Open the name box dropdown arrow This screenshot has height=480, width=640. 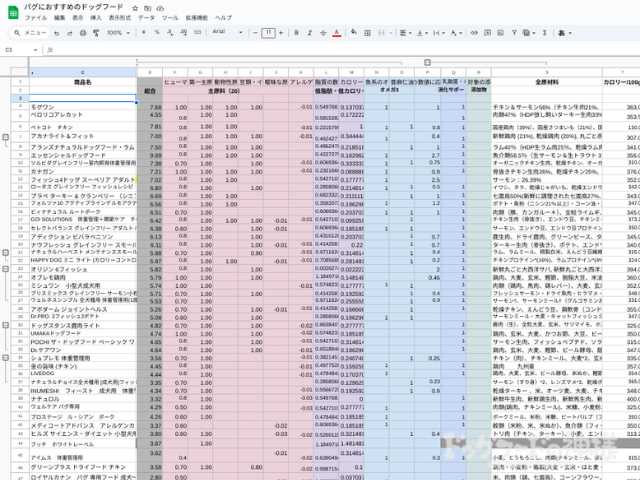coord(36,50)
